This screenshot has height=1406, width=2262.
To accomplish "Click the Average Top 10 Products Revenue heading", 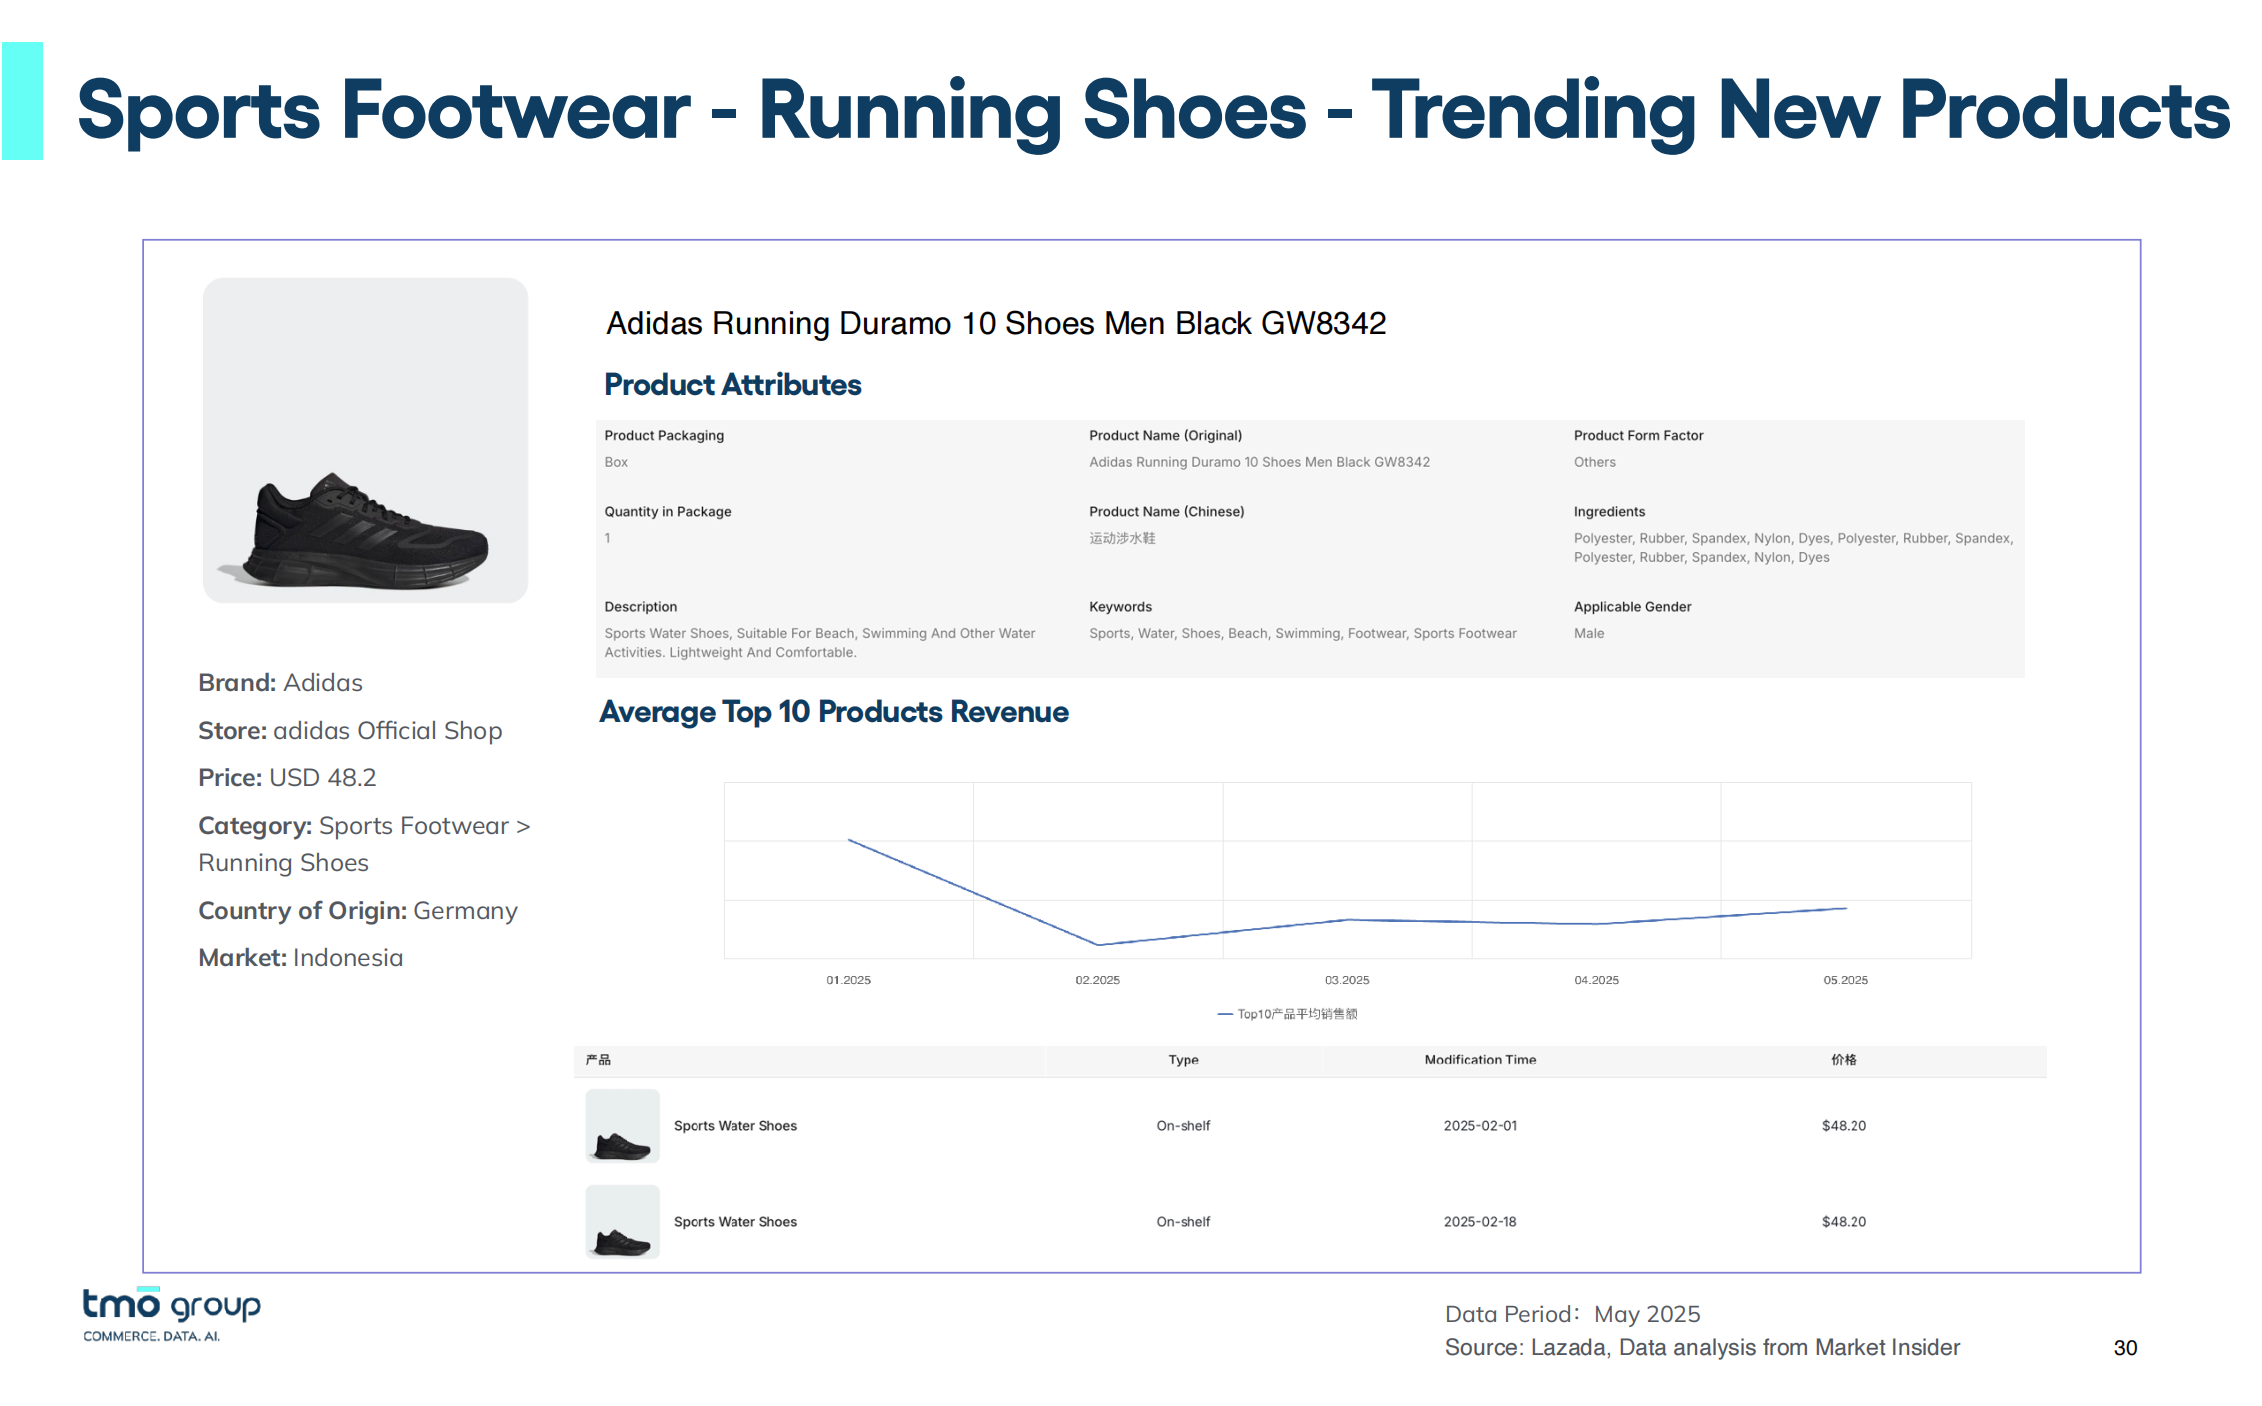I will click(x=833, y=712).
